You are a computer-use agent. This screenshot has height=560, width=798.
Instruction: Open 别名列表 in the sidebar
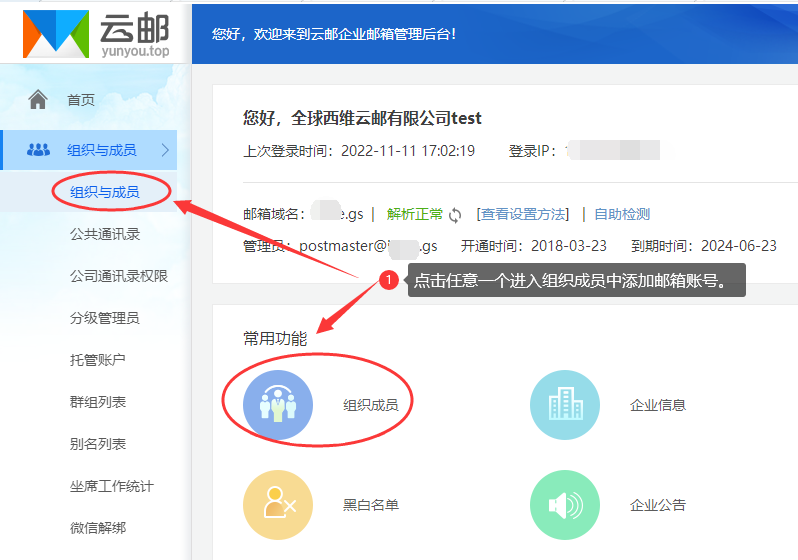[97, 444]
